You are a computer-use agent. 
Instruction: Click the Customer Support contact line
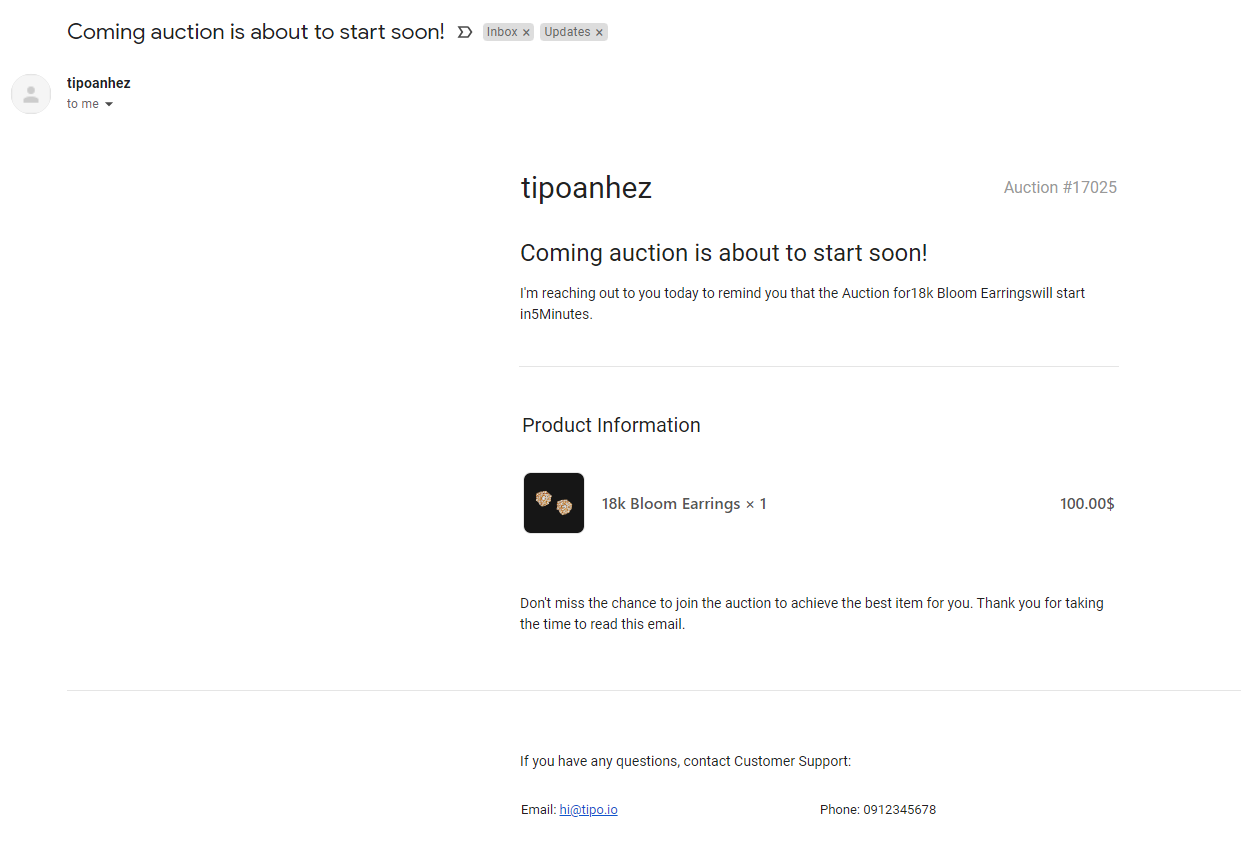point(685,761)
